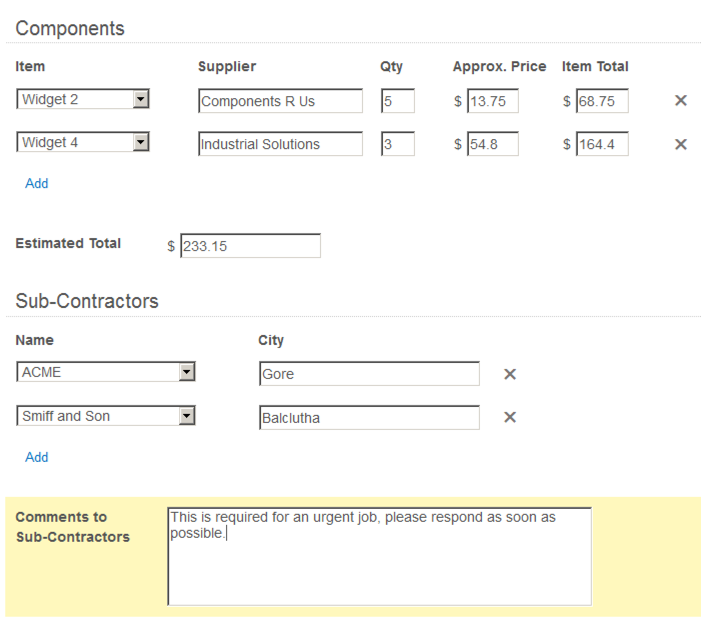Expand the Smiff and Son dropdown

tap(186, 416)
